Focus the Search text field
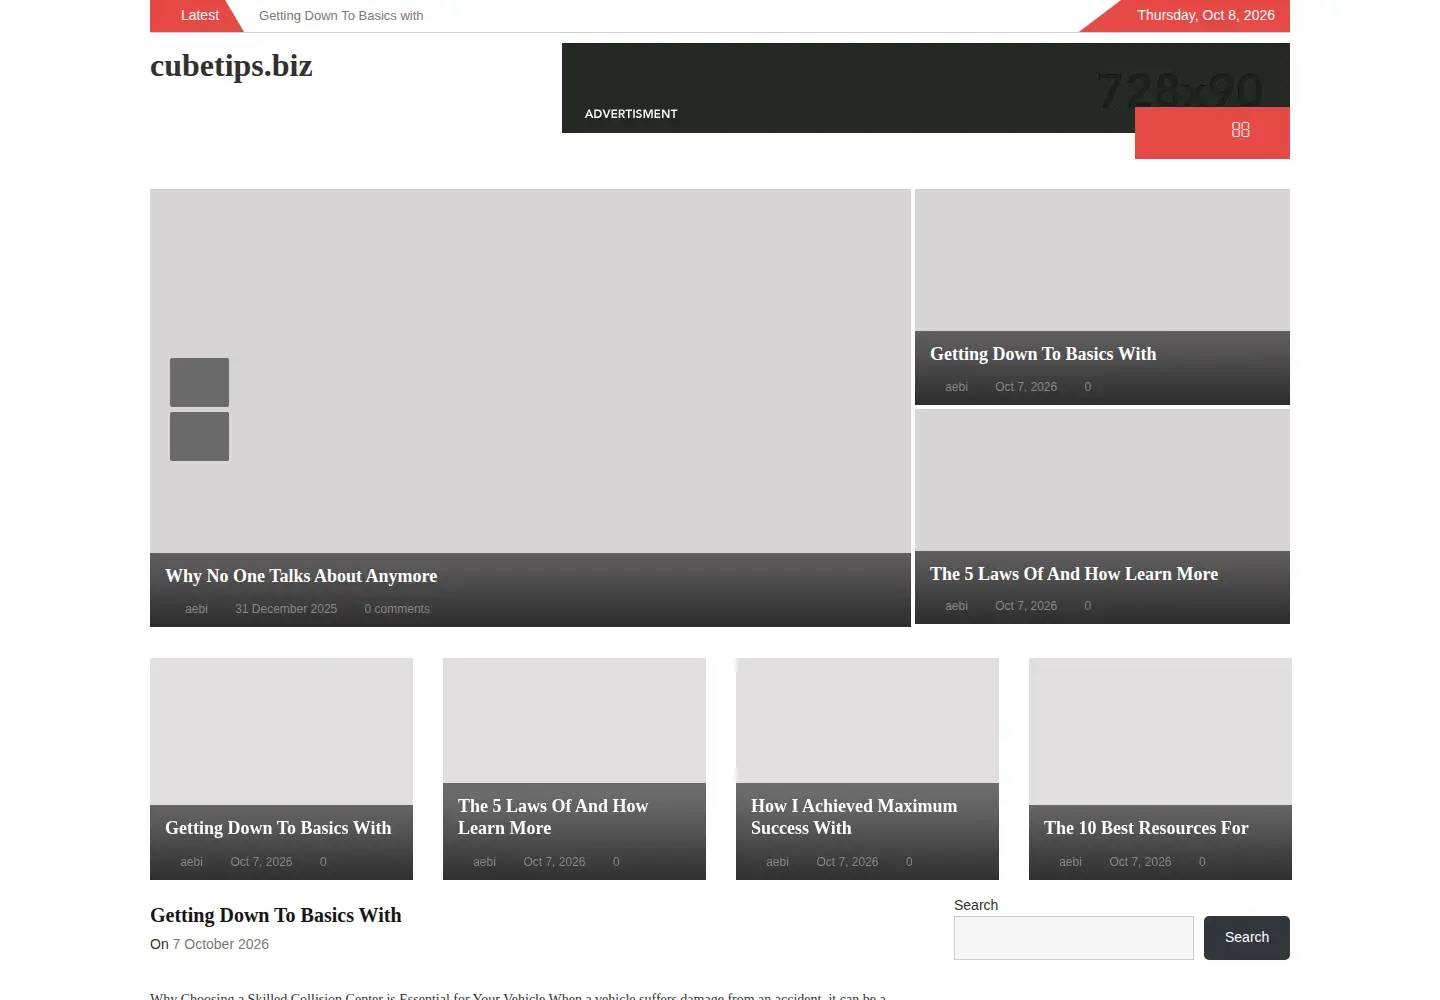Image resolution: width=1440 pixels, height=1000 pixels. 1074,938
